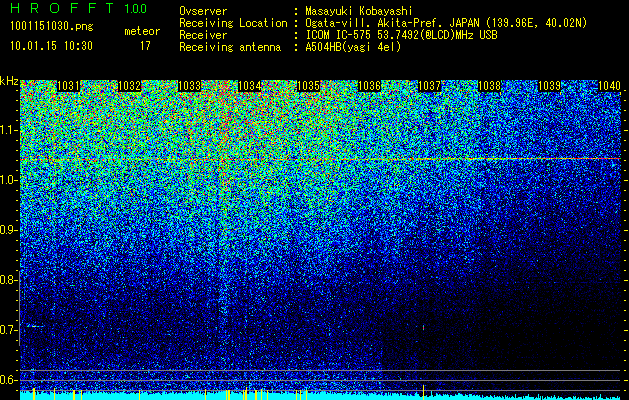Click the 1039 time label

coord(549,86)
